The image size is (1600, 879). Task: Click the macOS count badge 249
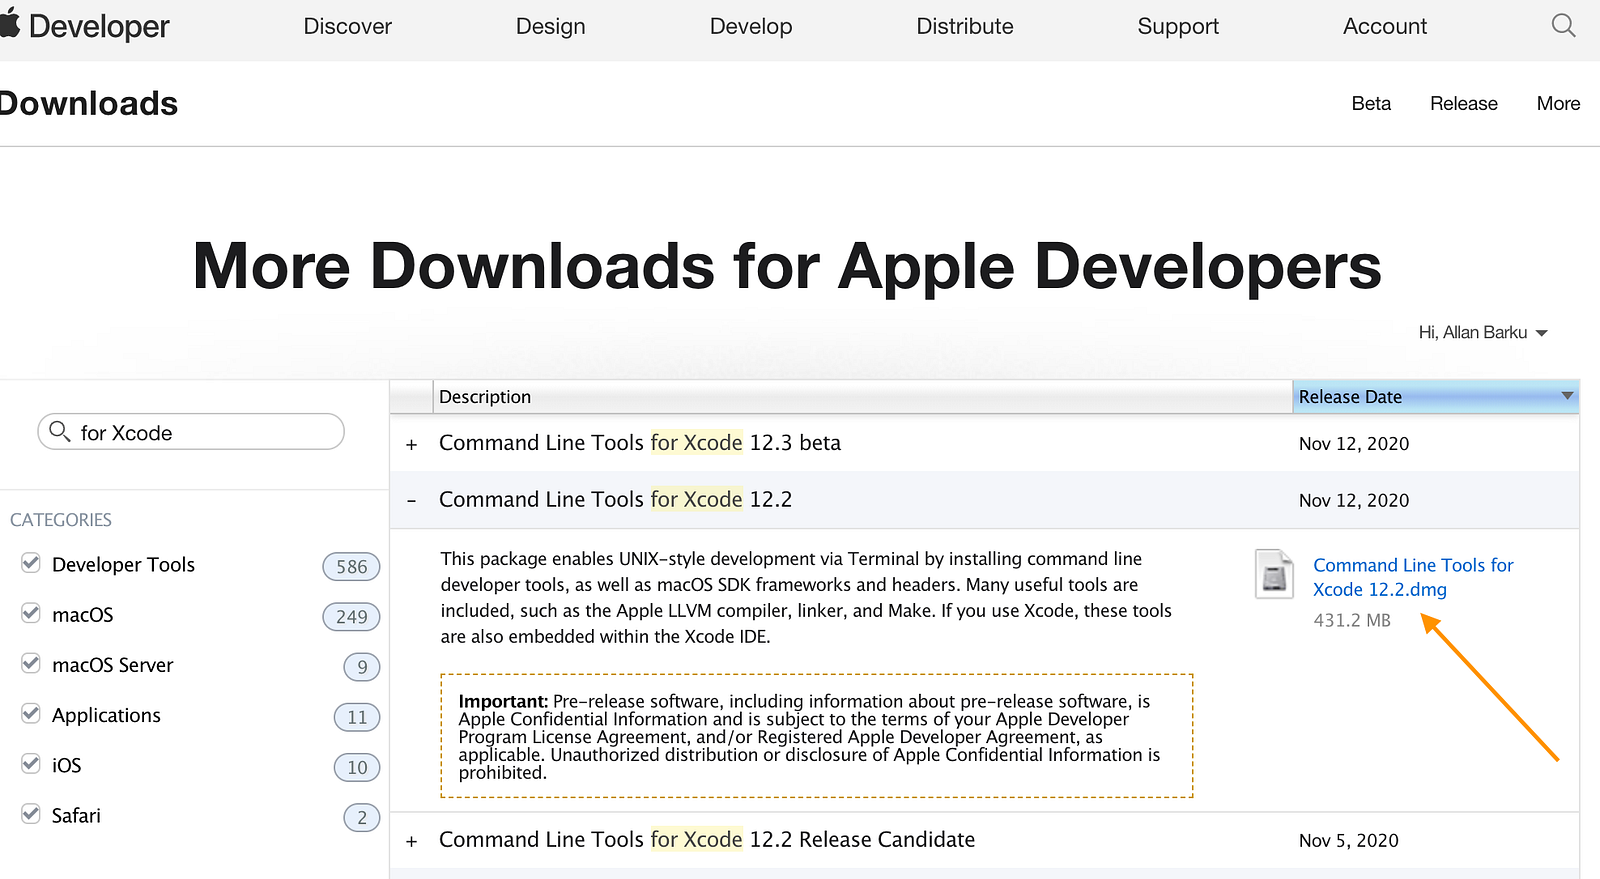pos(351,617)
